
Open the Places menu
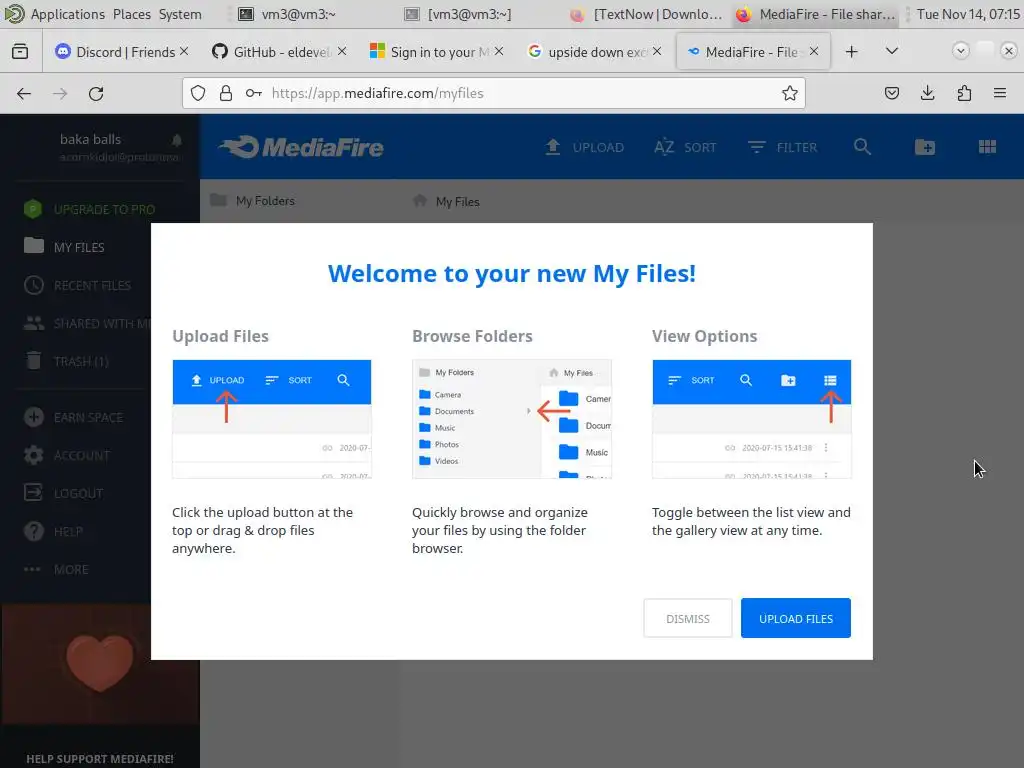[x=131, y=14]
